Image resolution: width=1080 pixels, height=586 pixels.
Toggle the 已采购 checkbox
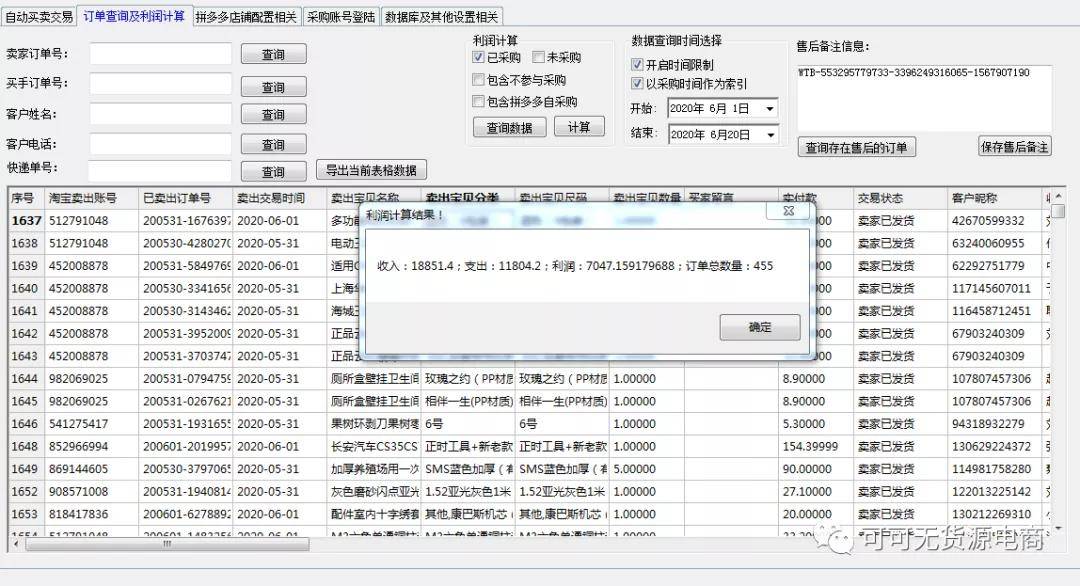[479, 58]
